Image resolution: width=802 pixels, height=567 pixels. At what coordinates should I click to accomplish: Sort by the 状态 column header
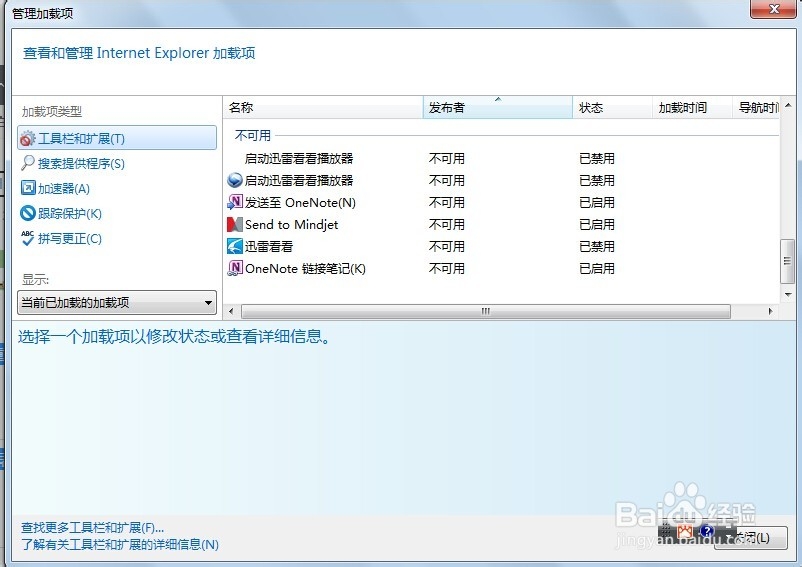point(612,107)
